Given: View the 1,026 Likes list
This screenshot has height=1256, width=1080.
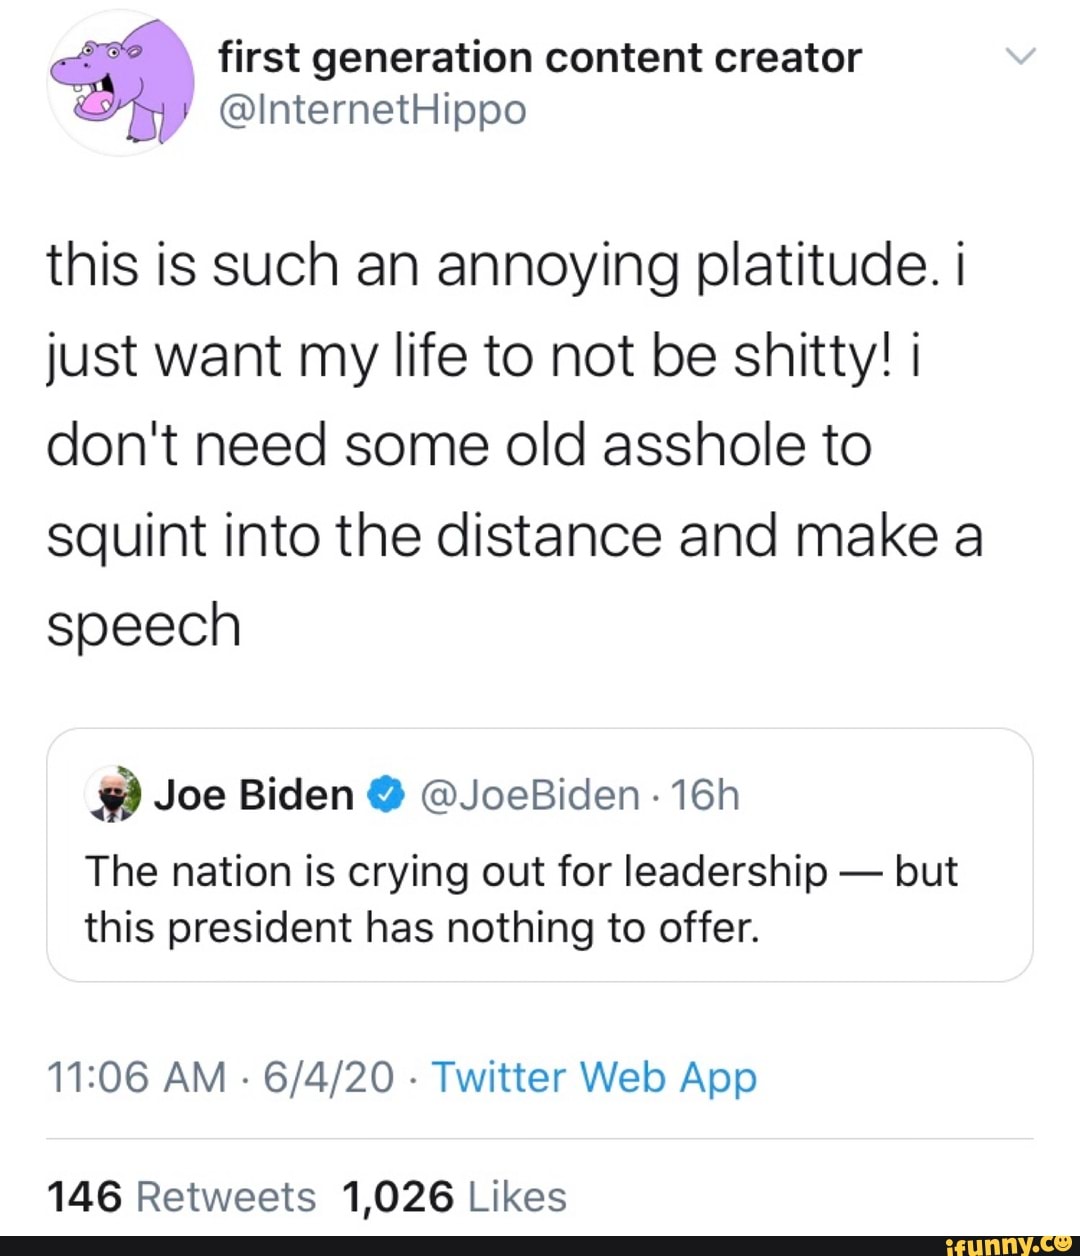Looking at the screenshot, I should point(454,1196).
